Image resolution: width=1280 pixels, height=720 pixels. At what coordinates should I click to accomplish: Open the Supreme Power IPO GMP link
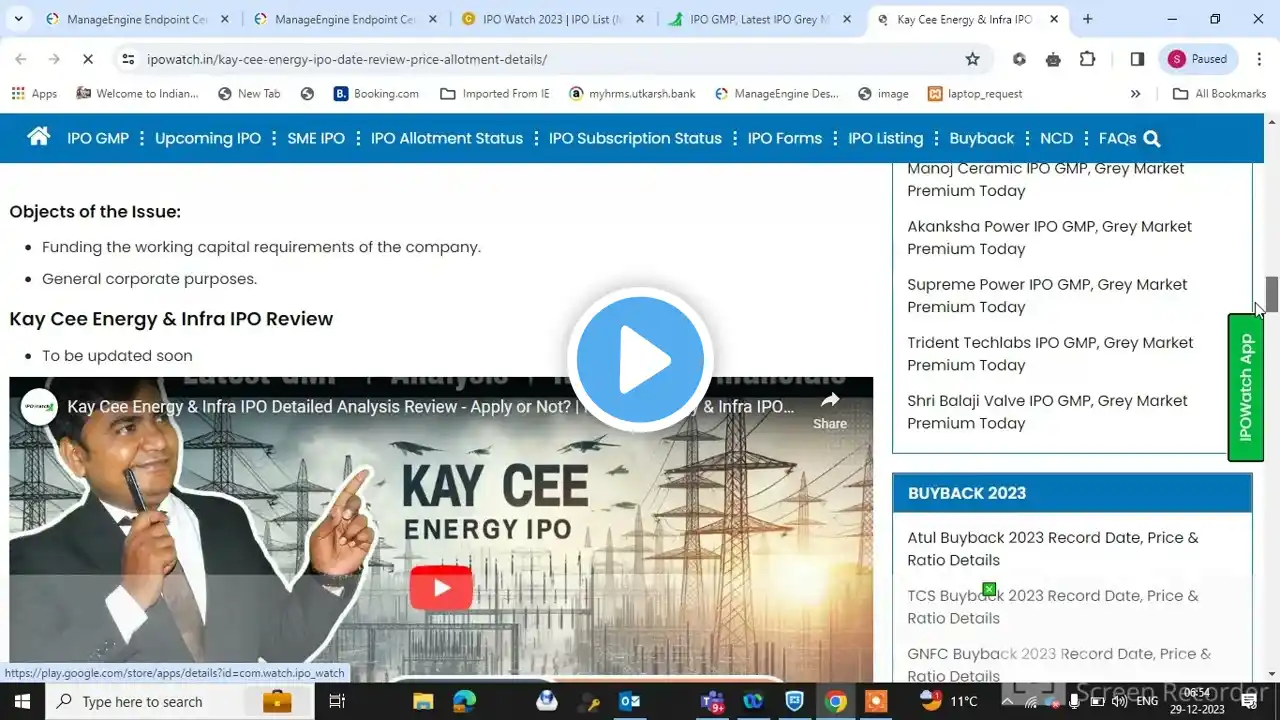(x=1047, y=296)
